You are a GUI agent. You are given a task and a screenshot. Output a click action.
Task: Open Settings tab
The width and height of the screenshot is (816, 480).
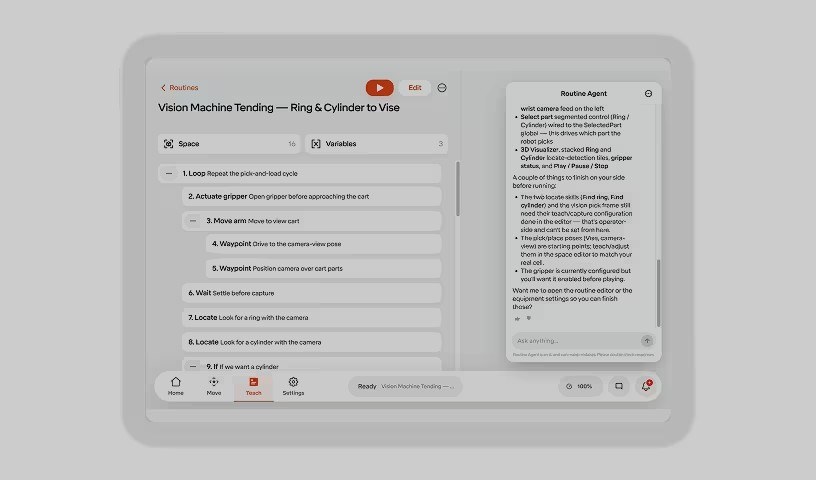tap(293, 386)
